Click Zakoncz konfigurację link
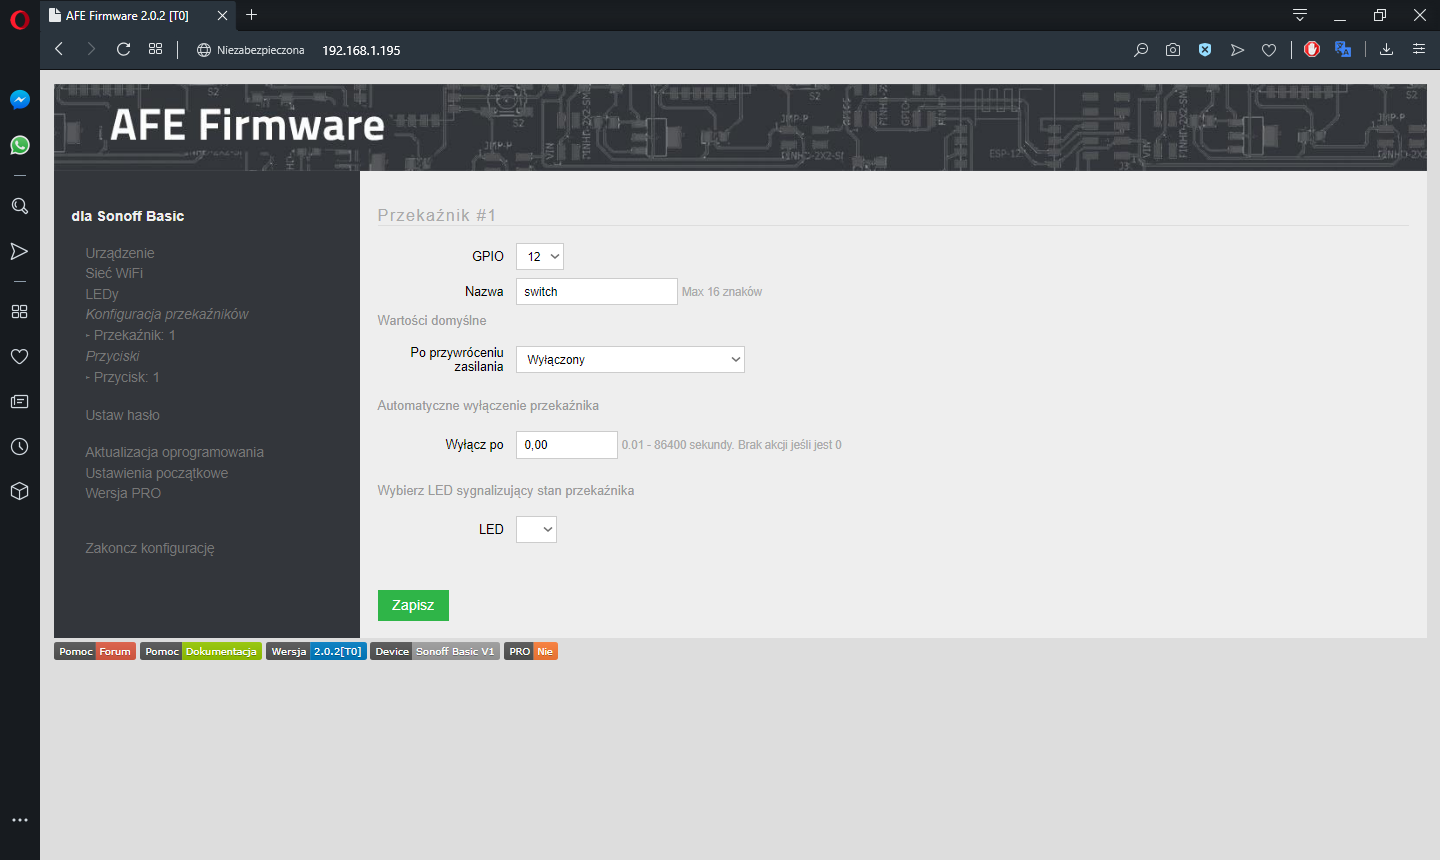 click(150, 548)
